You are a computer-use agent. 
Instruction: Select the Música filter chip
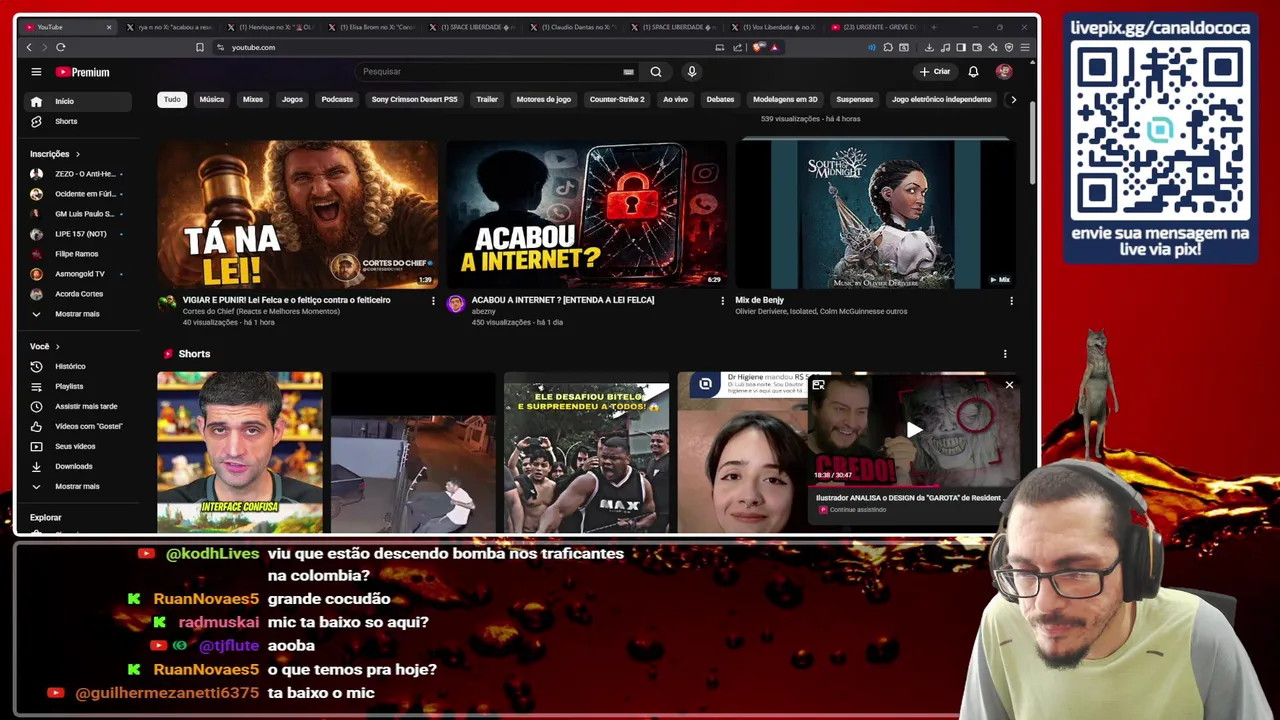tap(211, 99)
